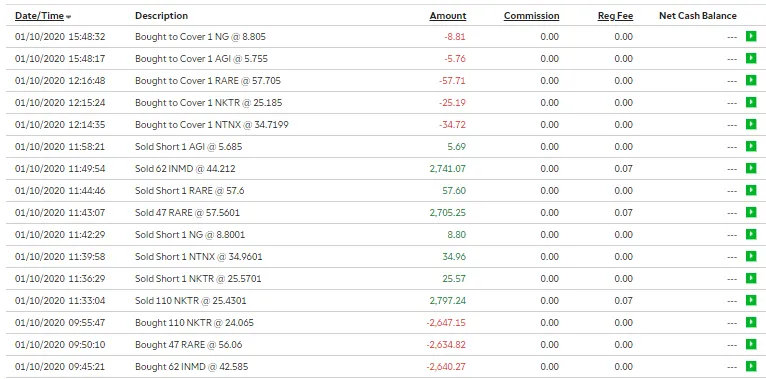Click the amount -57.71

click(x=452, y=81)
